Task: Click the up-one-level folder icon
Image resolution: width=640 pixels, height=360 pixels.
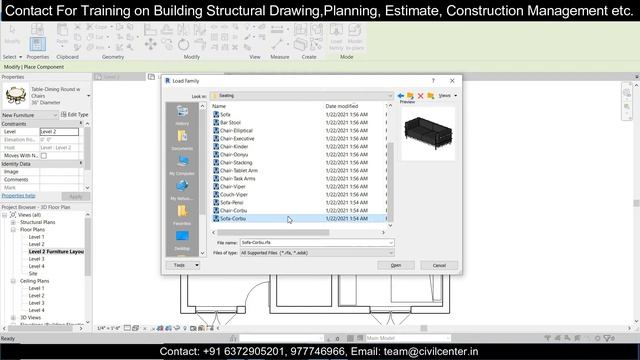Action: pyautogui.click(x=410, y=96)
